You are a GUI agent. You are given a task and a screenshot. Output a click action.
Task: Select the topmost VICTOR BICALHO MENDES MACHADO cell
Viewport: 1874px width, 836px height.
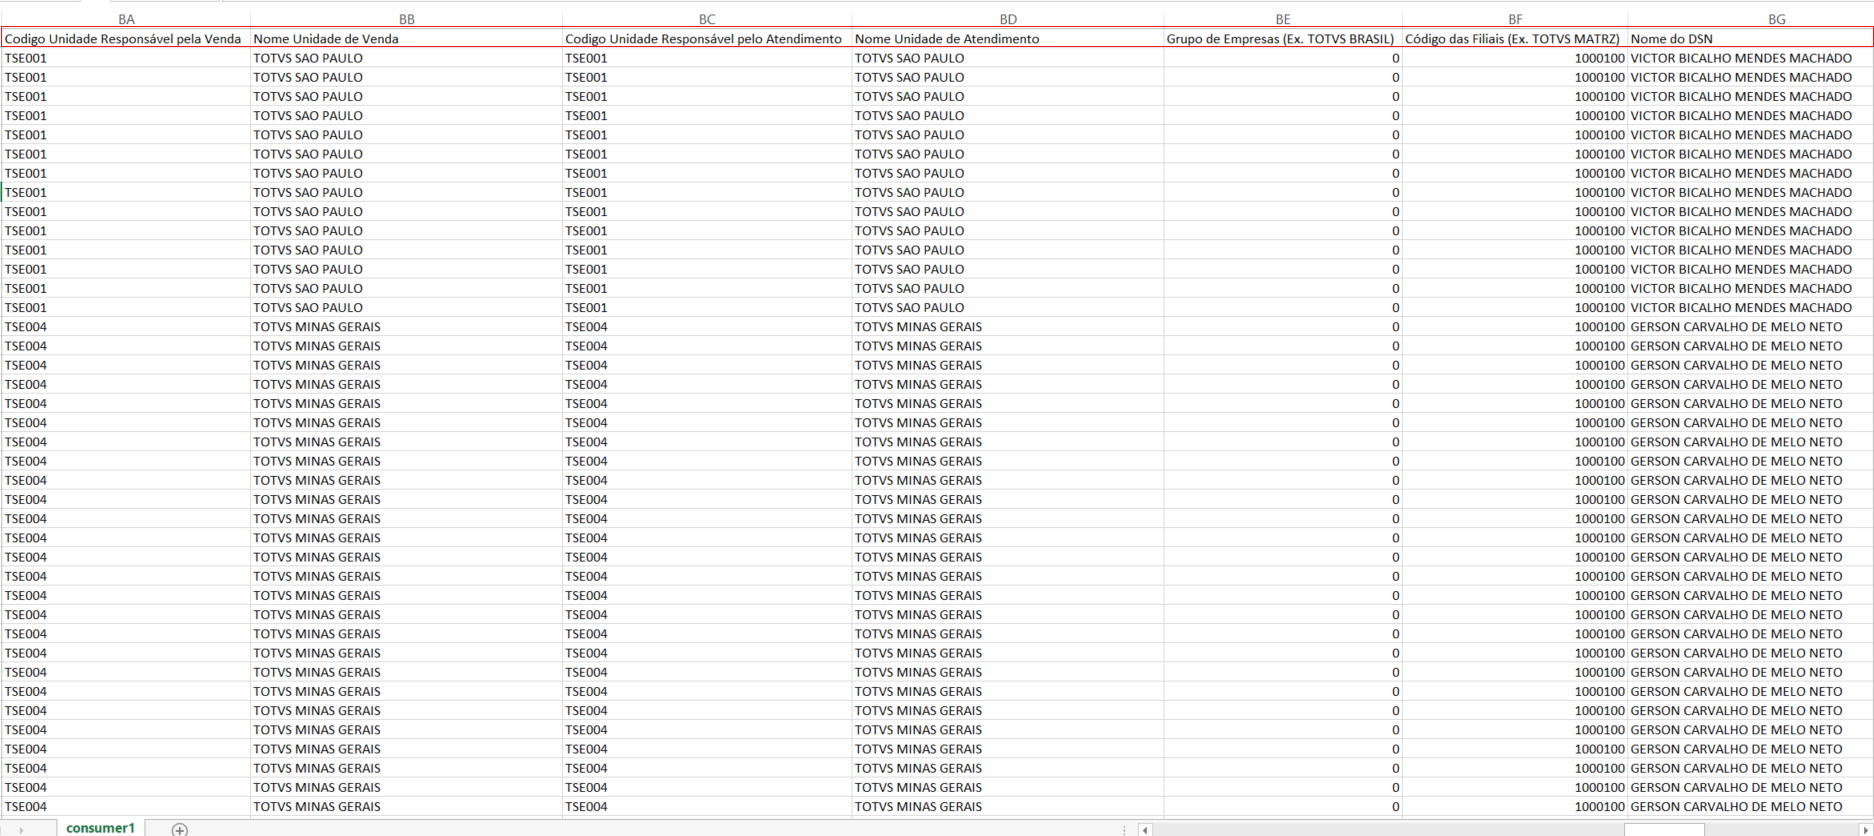point(1750,58)
